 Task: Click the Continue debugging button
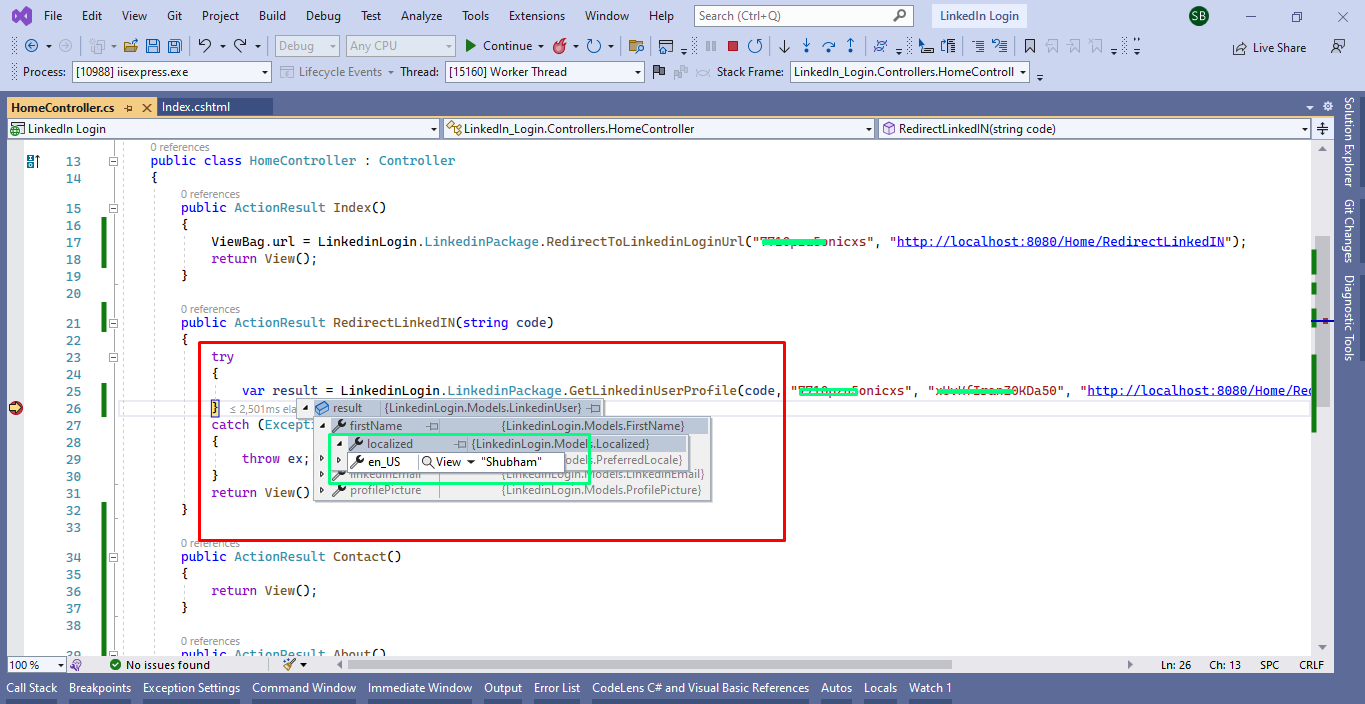[x=498, y=46]
